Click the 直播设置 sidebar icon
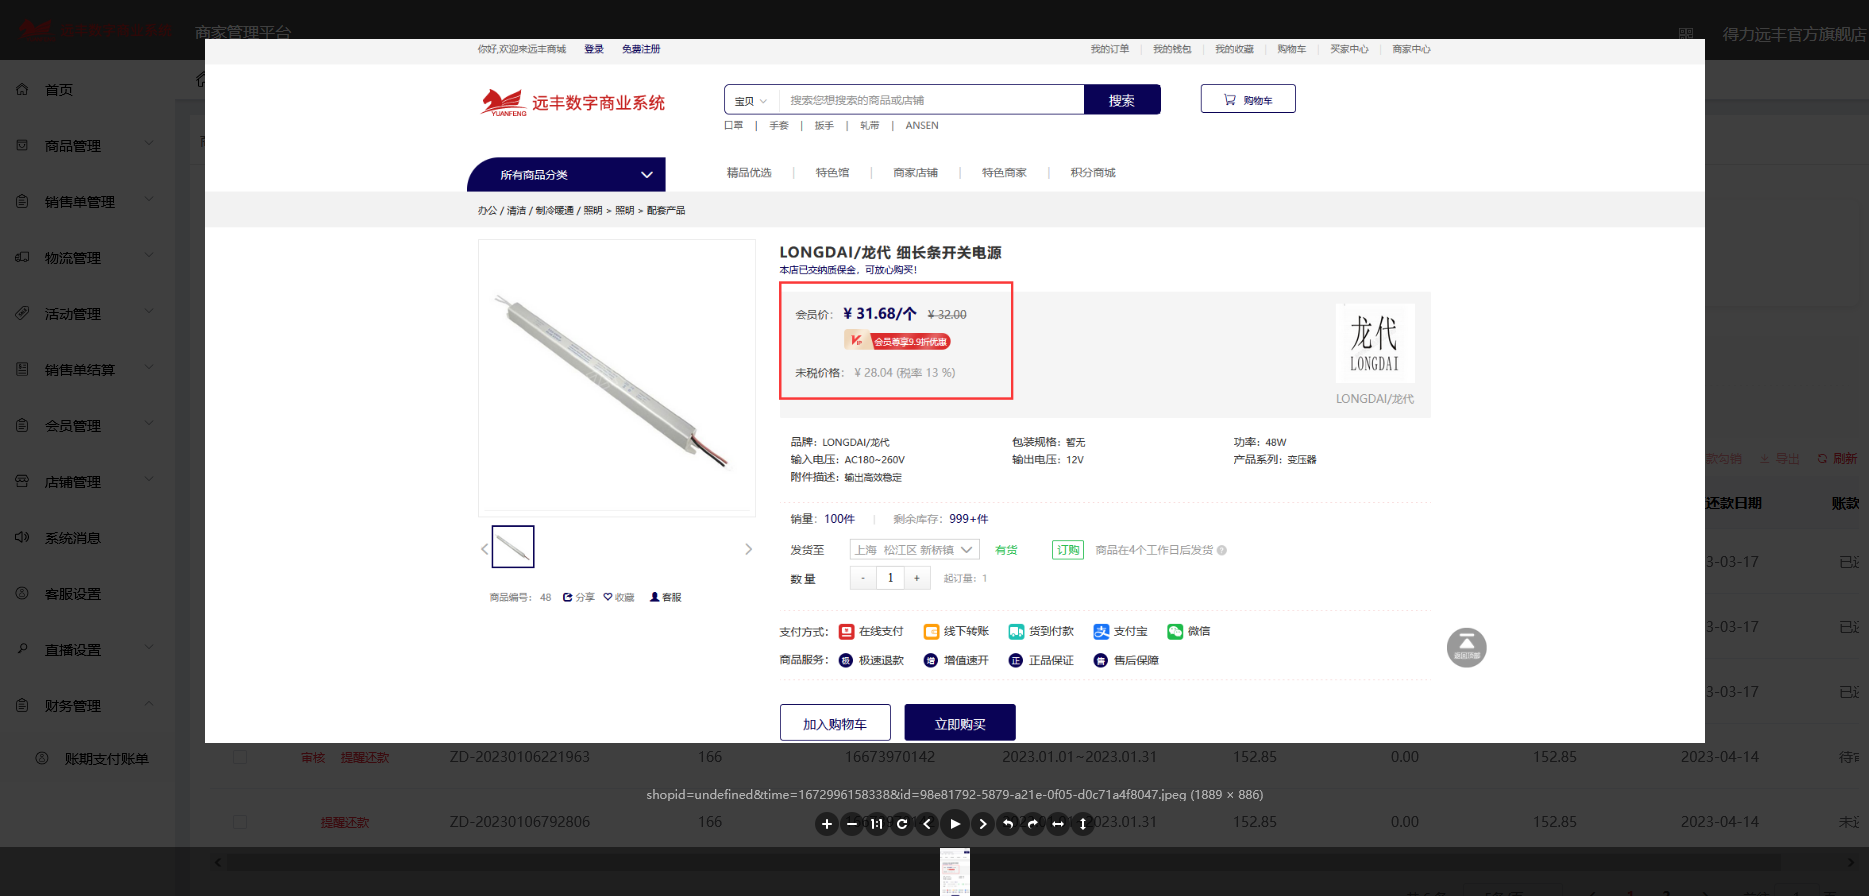The height and width of the screenshot is (896, 1869). (22, 649)
